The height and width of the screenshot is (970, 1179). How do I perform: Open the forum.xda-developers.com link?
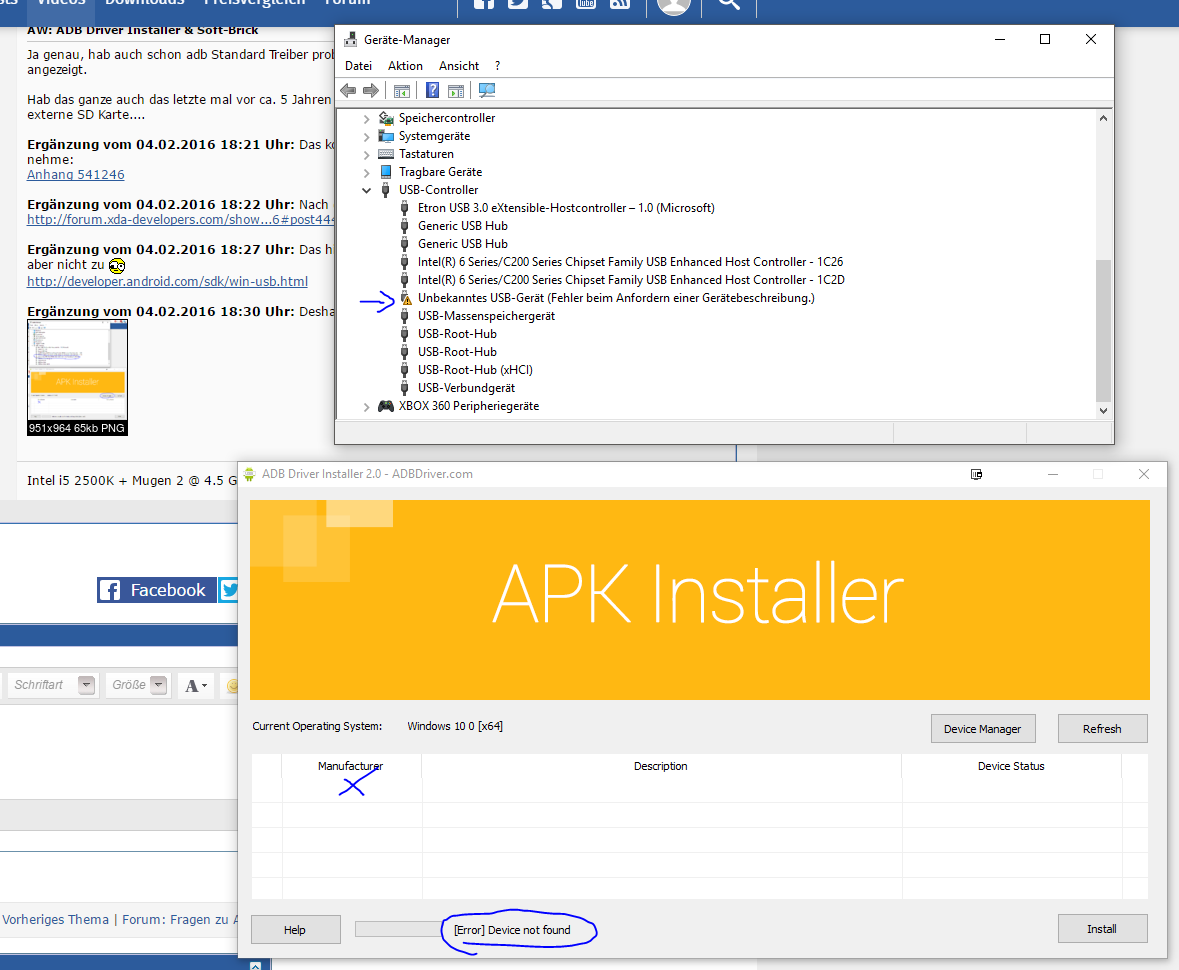click(180, 220)
